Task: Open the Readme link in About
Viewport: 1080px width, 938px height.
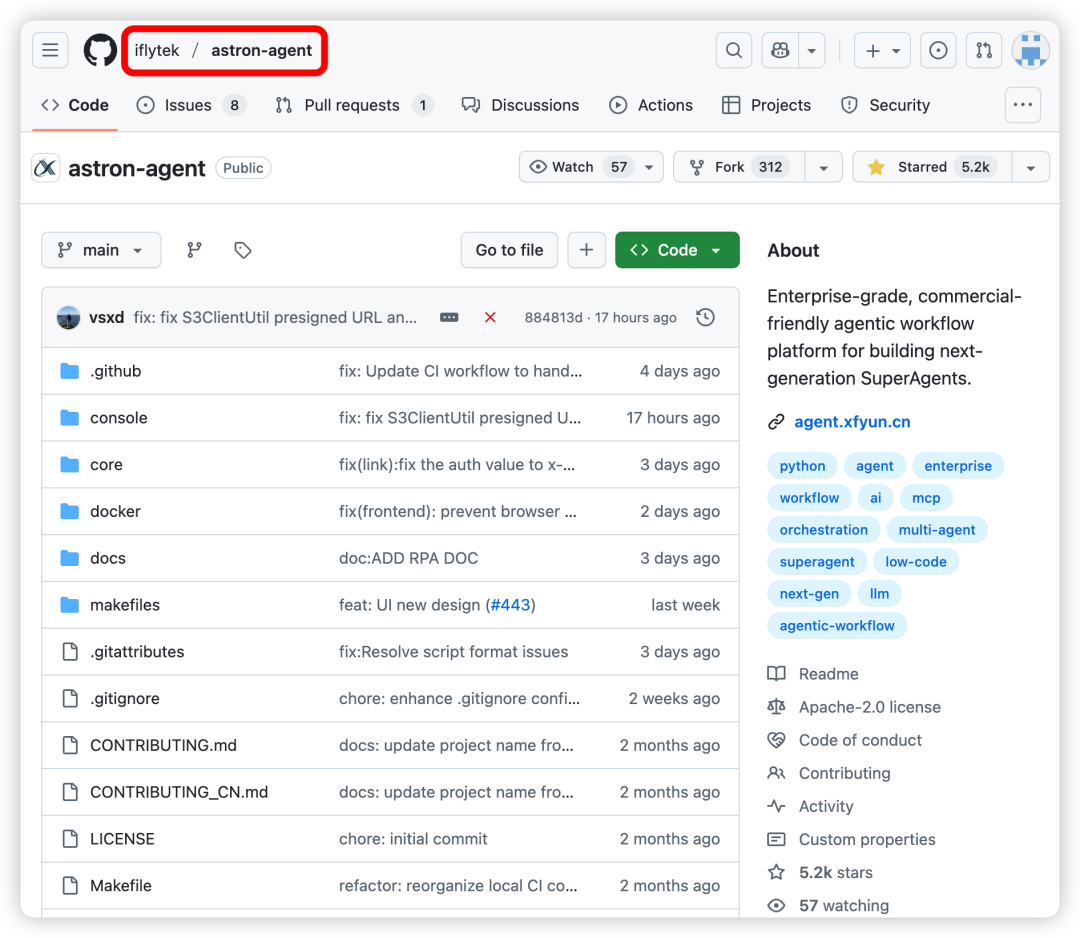Action: coord(829,674)
